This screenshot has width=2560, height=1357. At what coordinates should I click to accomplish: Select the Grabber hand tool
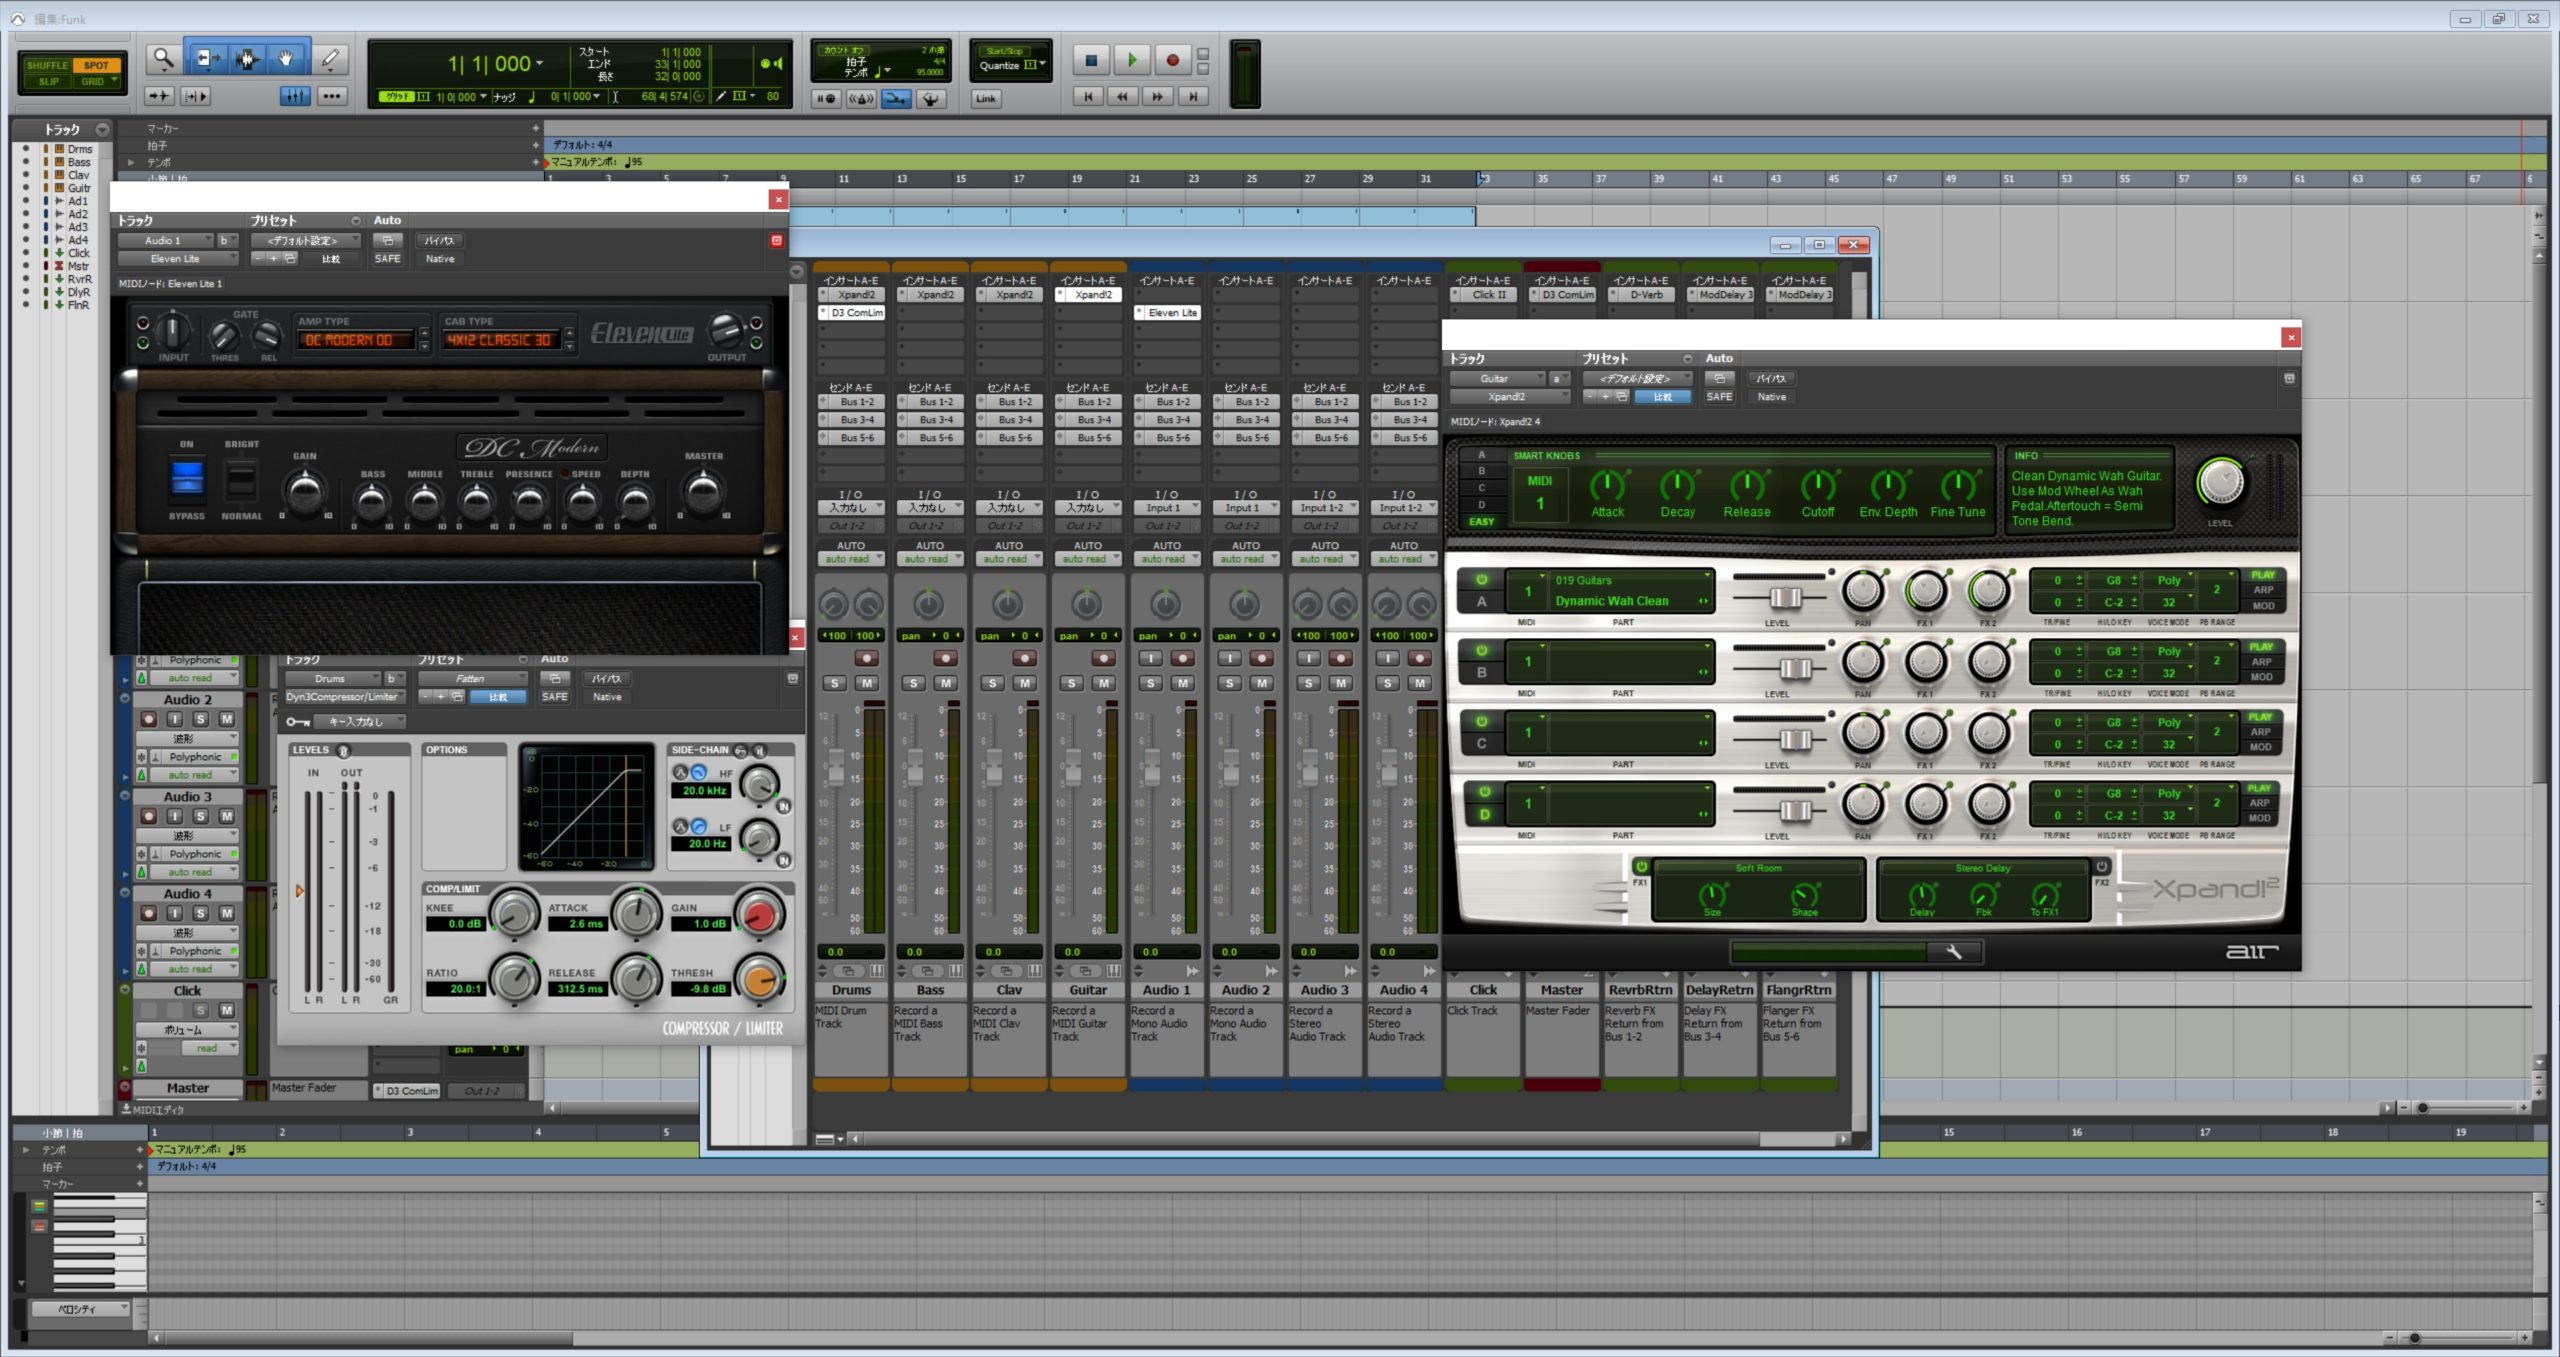coord(286,60)
